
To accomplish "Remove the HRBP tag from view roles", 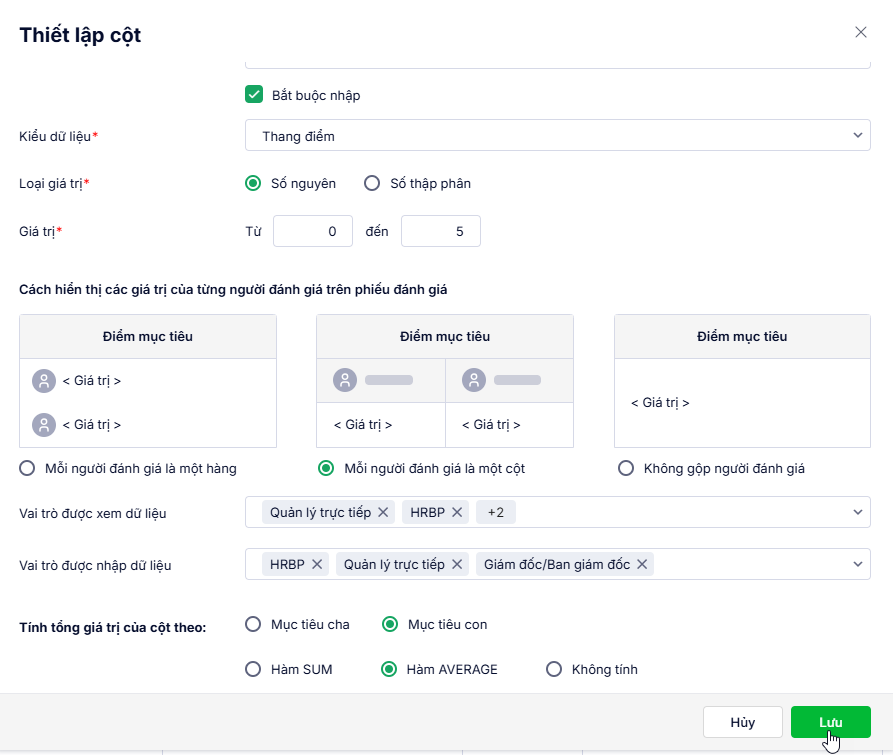I will (x=457, y=512).
